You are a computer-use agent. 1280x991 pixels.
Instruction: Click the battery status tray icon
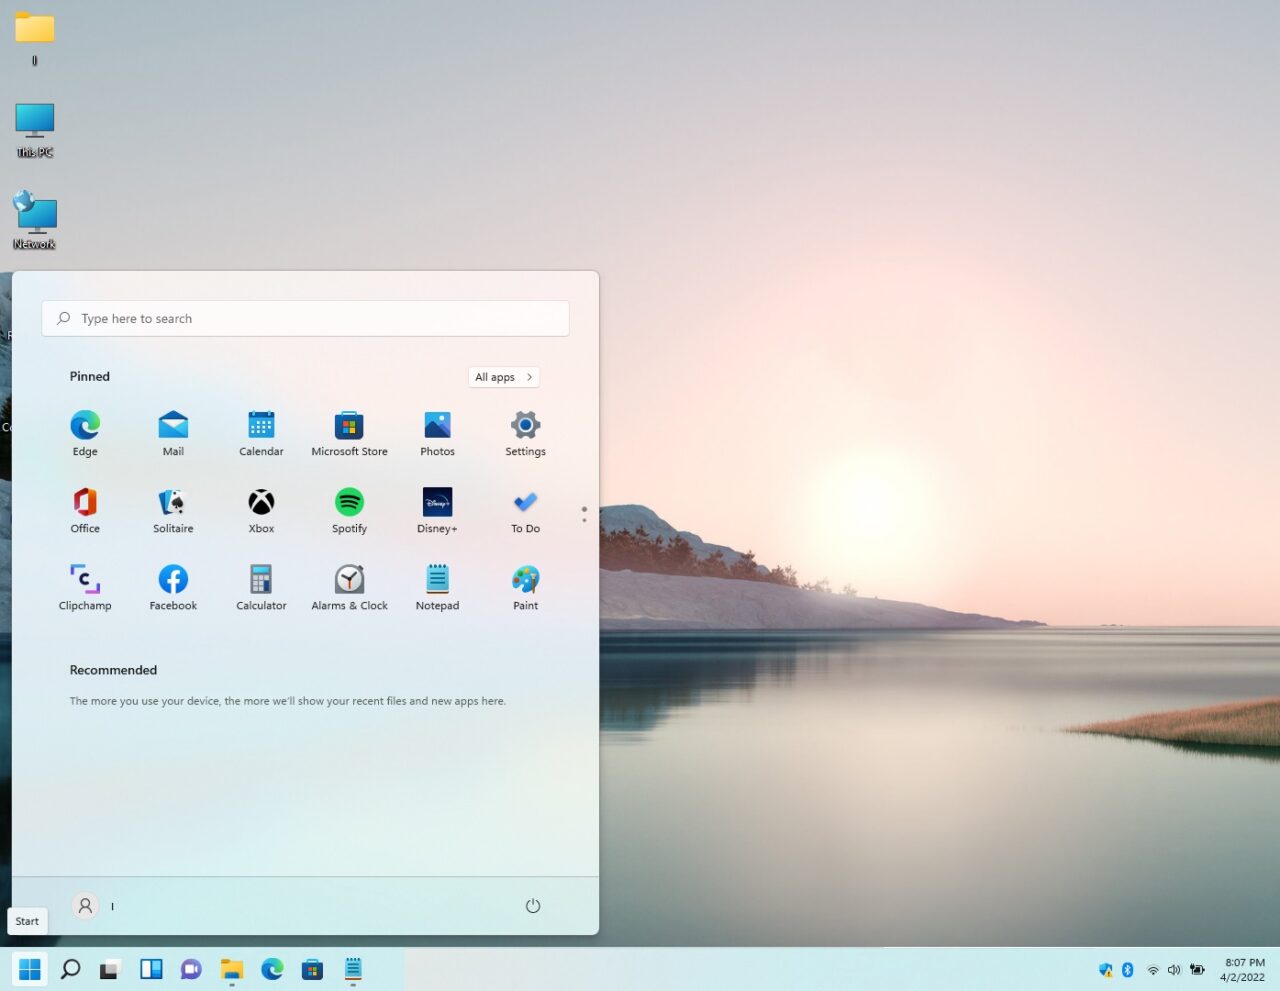click(1197, 970)
